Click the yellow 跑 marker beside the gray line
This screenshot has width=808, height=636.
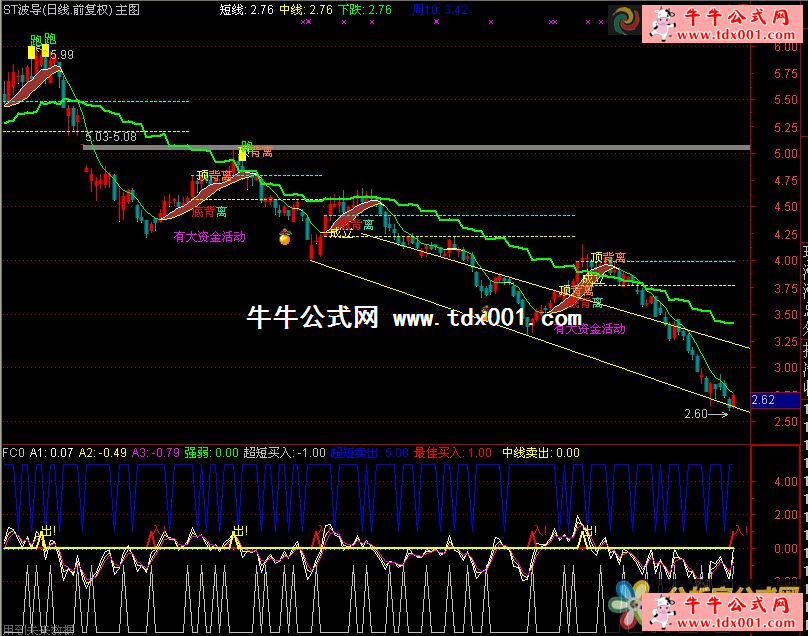[x=243, y=153]
